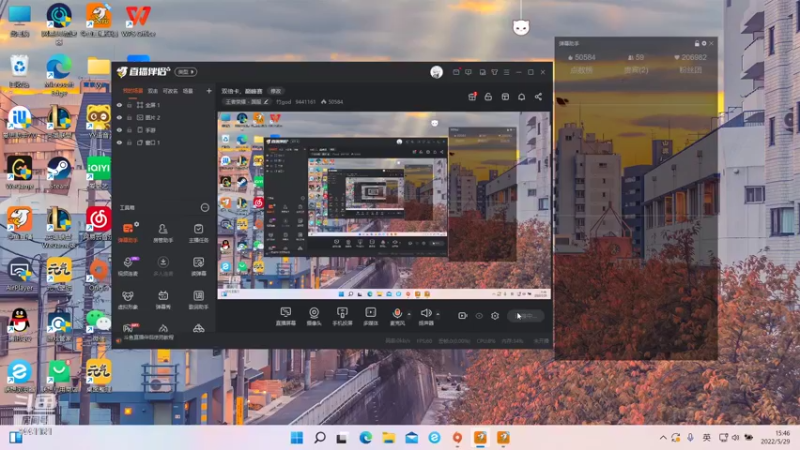Select the 窗口 1 source row
This screenshot has width=800, height=450.
pos(163,143)
